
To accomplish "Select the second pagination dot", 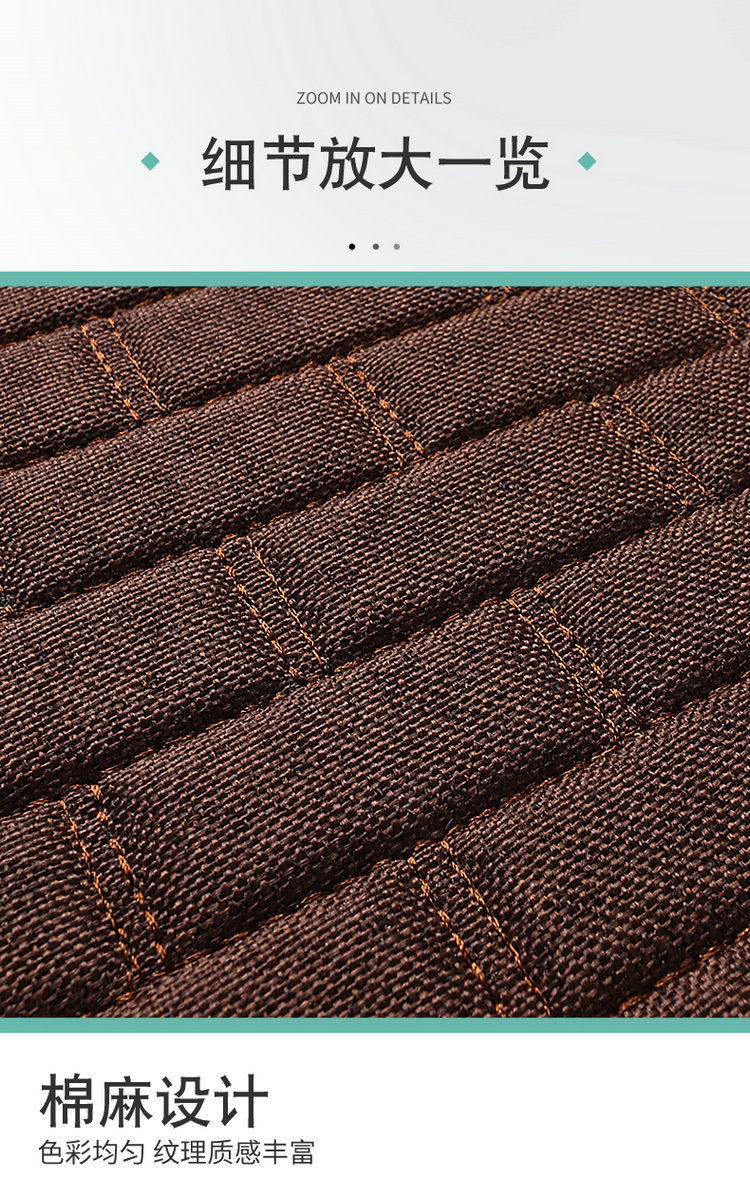I will coord(376,247).
